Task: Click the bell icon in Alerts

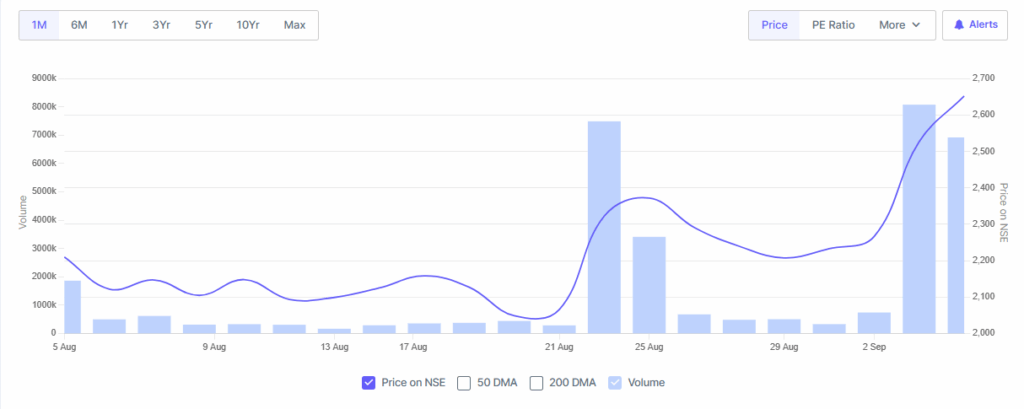Action: point(959,25)
